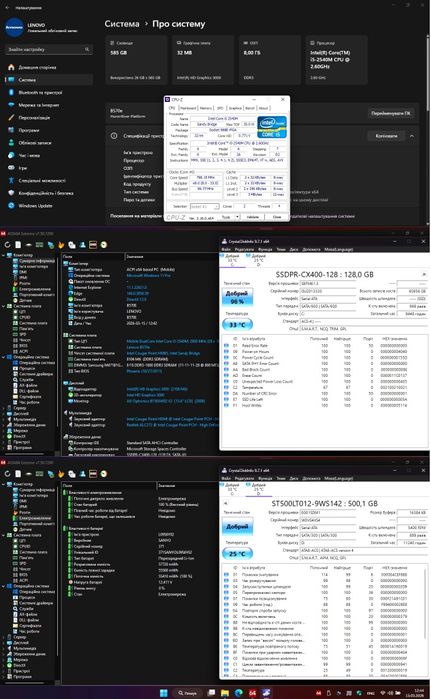431x699 pixels.
Task: Expand Мультимедіа node in AIDA64 battery window tree
Action: tap(4, 649)
